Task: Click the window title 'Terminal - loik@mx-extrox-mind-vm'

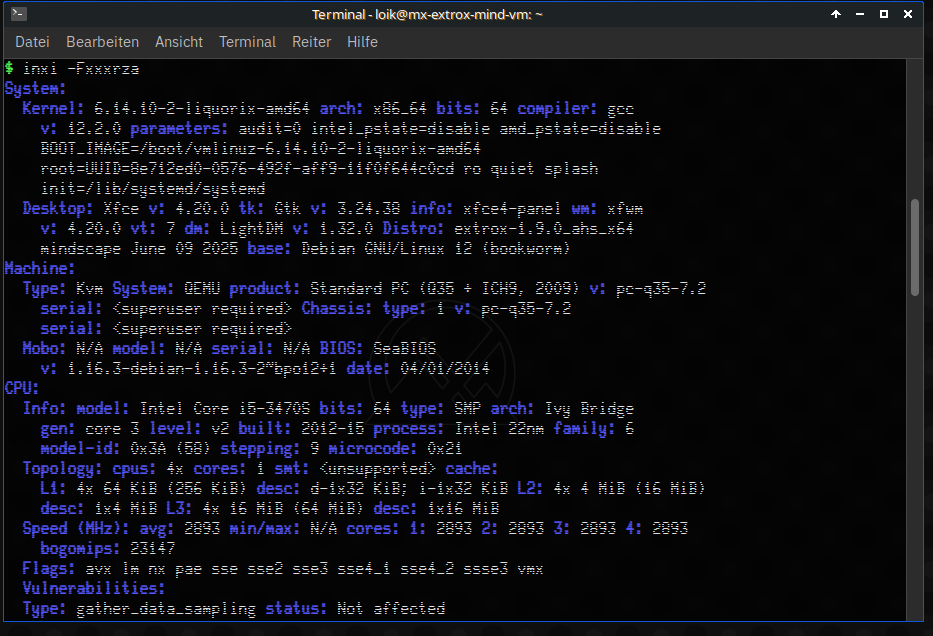Action: coord(427,14)
